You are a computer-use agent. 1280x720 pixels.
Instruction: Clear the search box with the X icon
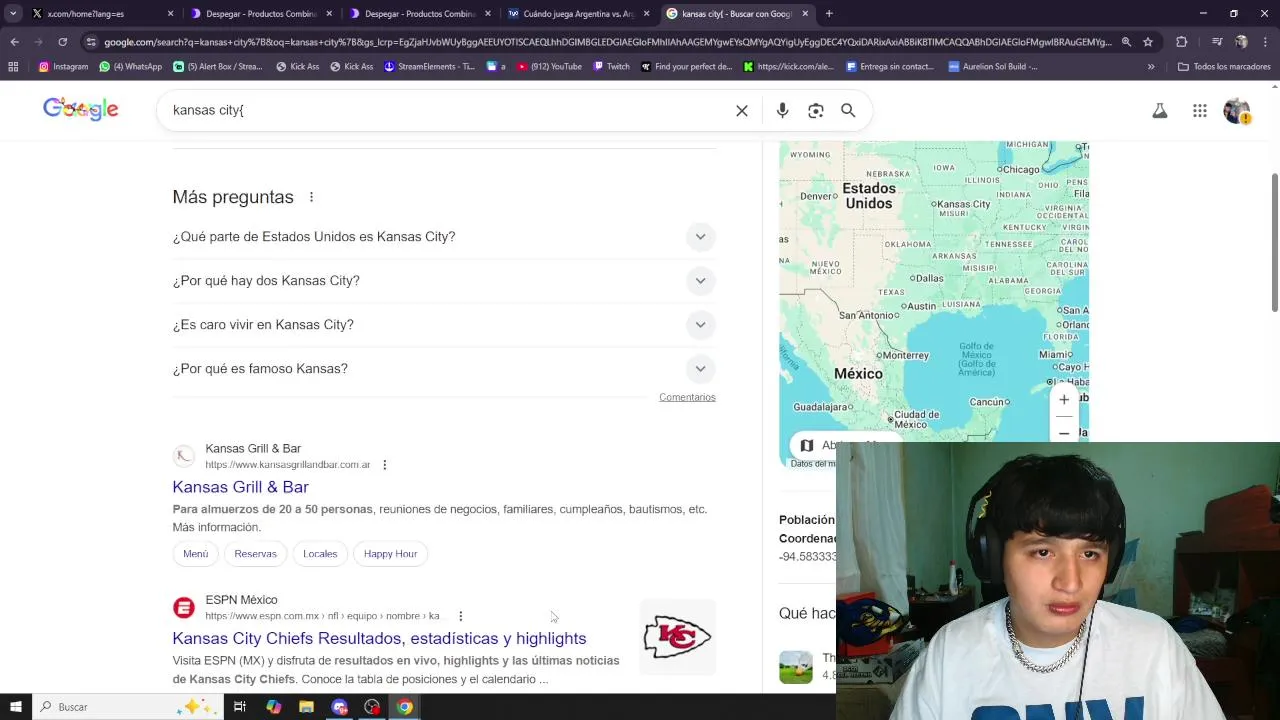coord(742,111)
